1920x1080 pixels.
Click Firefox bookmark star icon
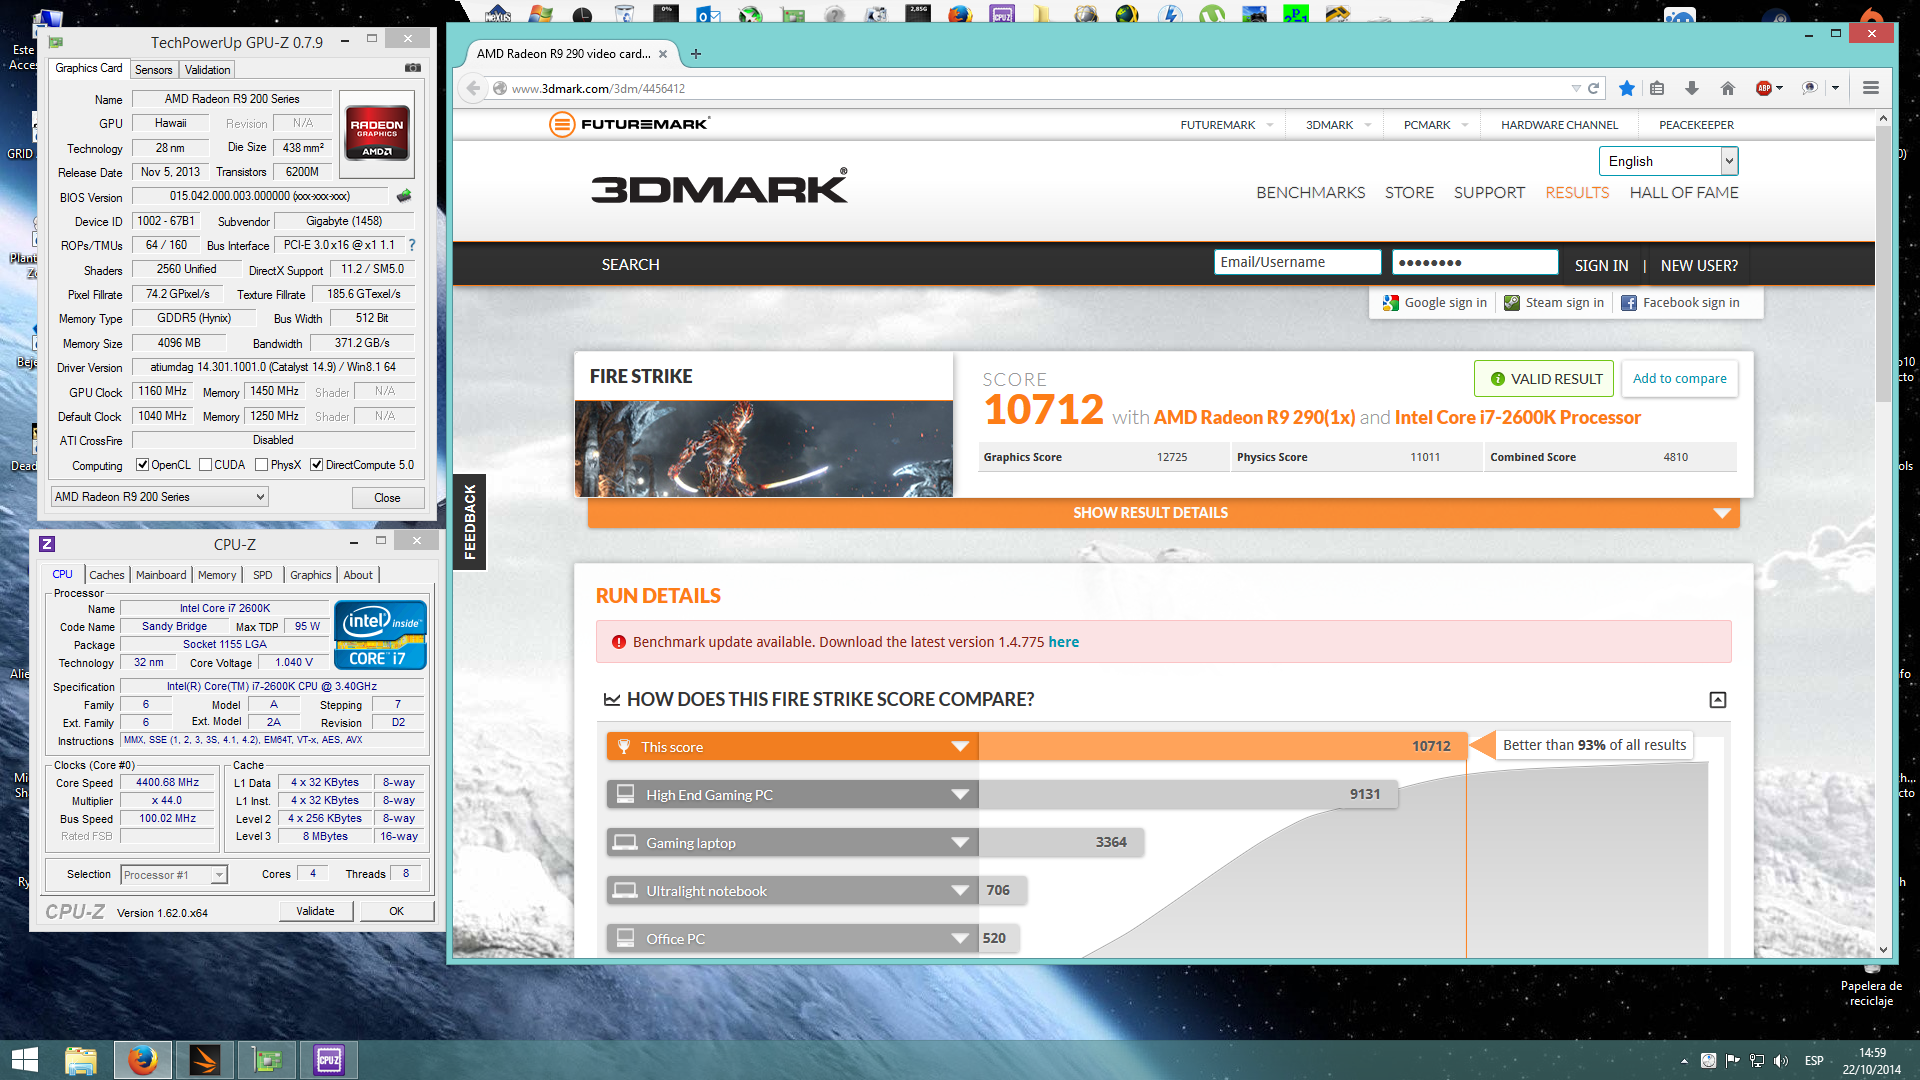point(1627,89)
